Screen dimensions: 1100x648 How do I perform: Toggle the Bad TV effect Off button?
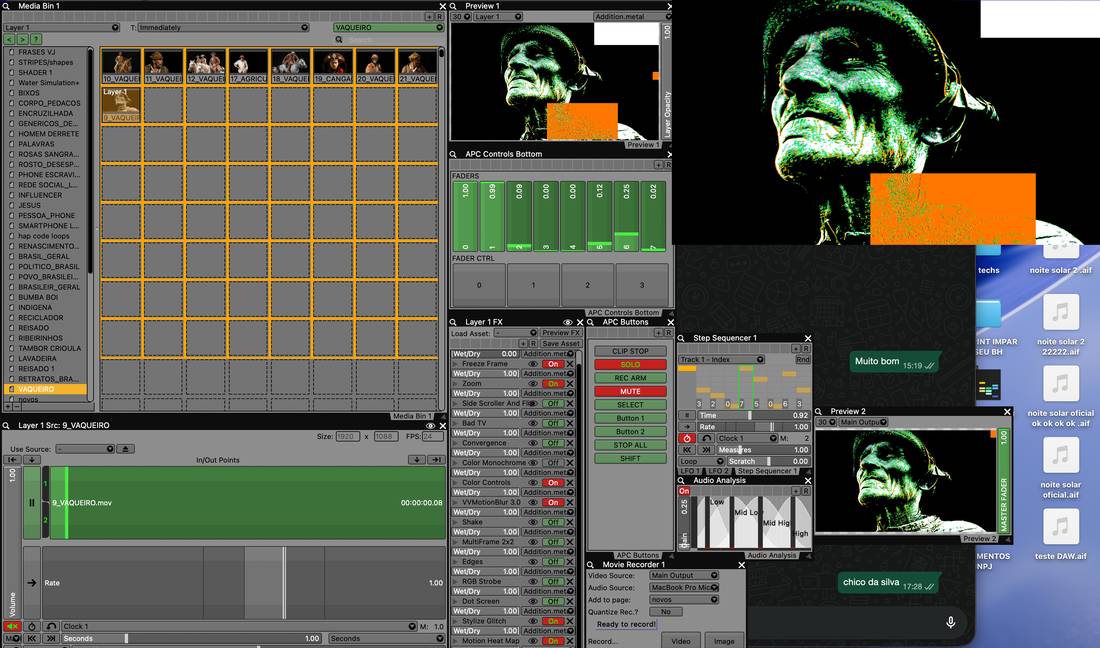[554, 423]
